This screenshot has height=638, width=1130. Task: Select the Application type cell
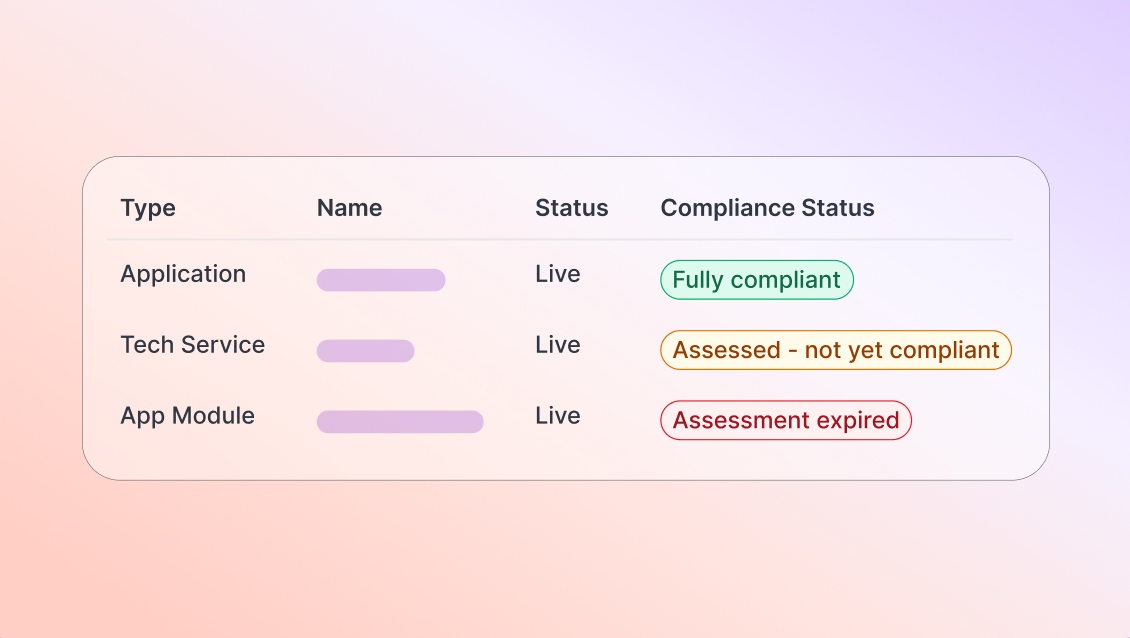(183, 275)
